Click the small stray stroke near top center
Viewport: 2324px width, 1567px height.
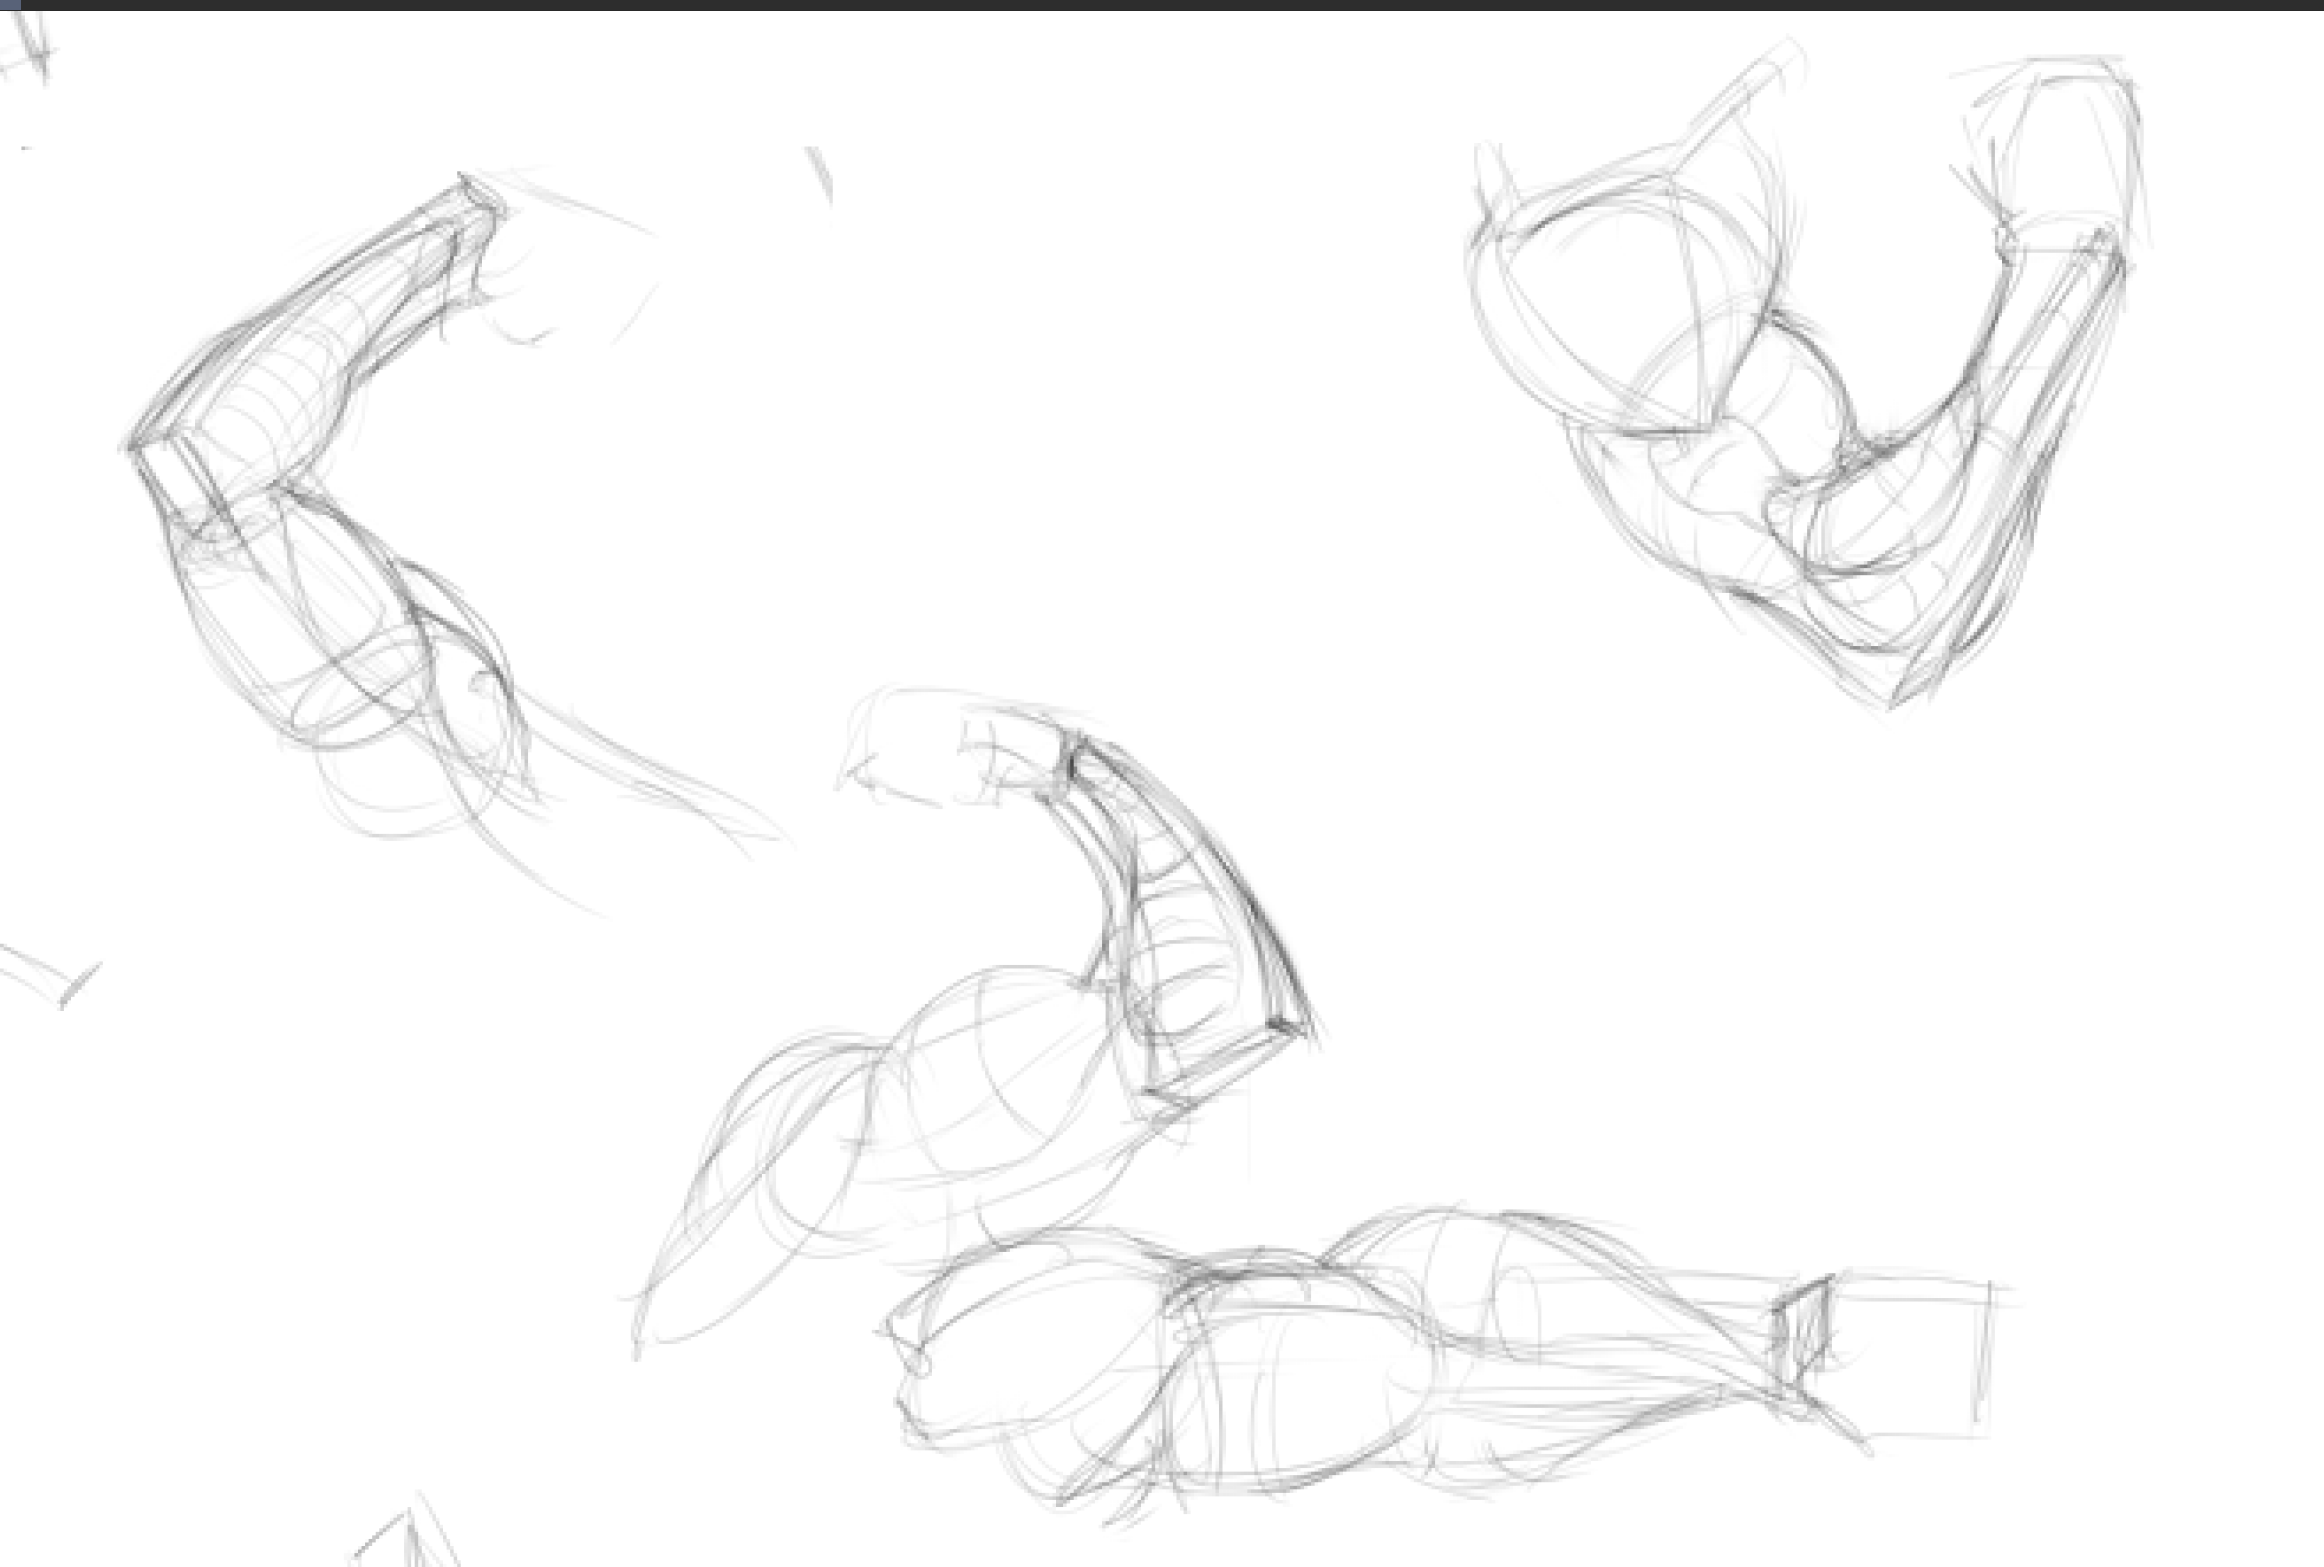820,174
